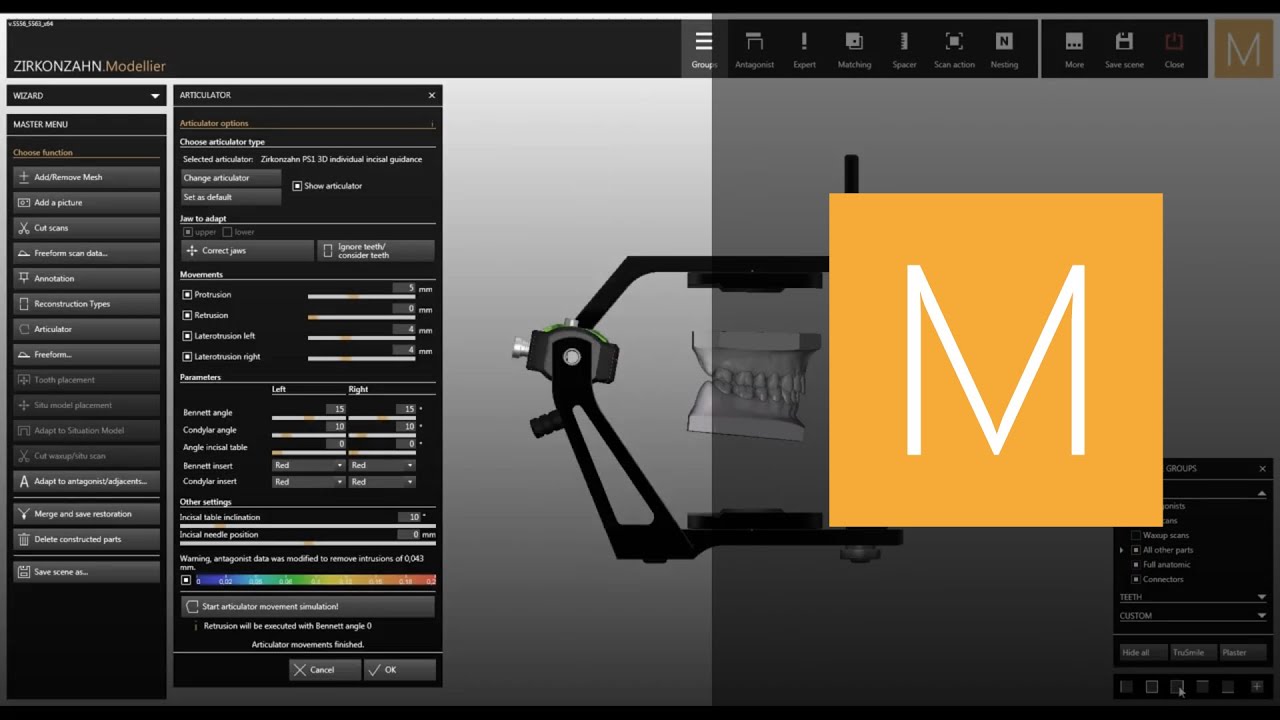Open left Bennett insert dropdown
The width and height of the screenshot is (1280, 720).
pos(308,465)
